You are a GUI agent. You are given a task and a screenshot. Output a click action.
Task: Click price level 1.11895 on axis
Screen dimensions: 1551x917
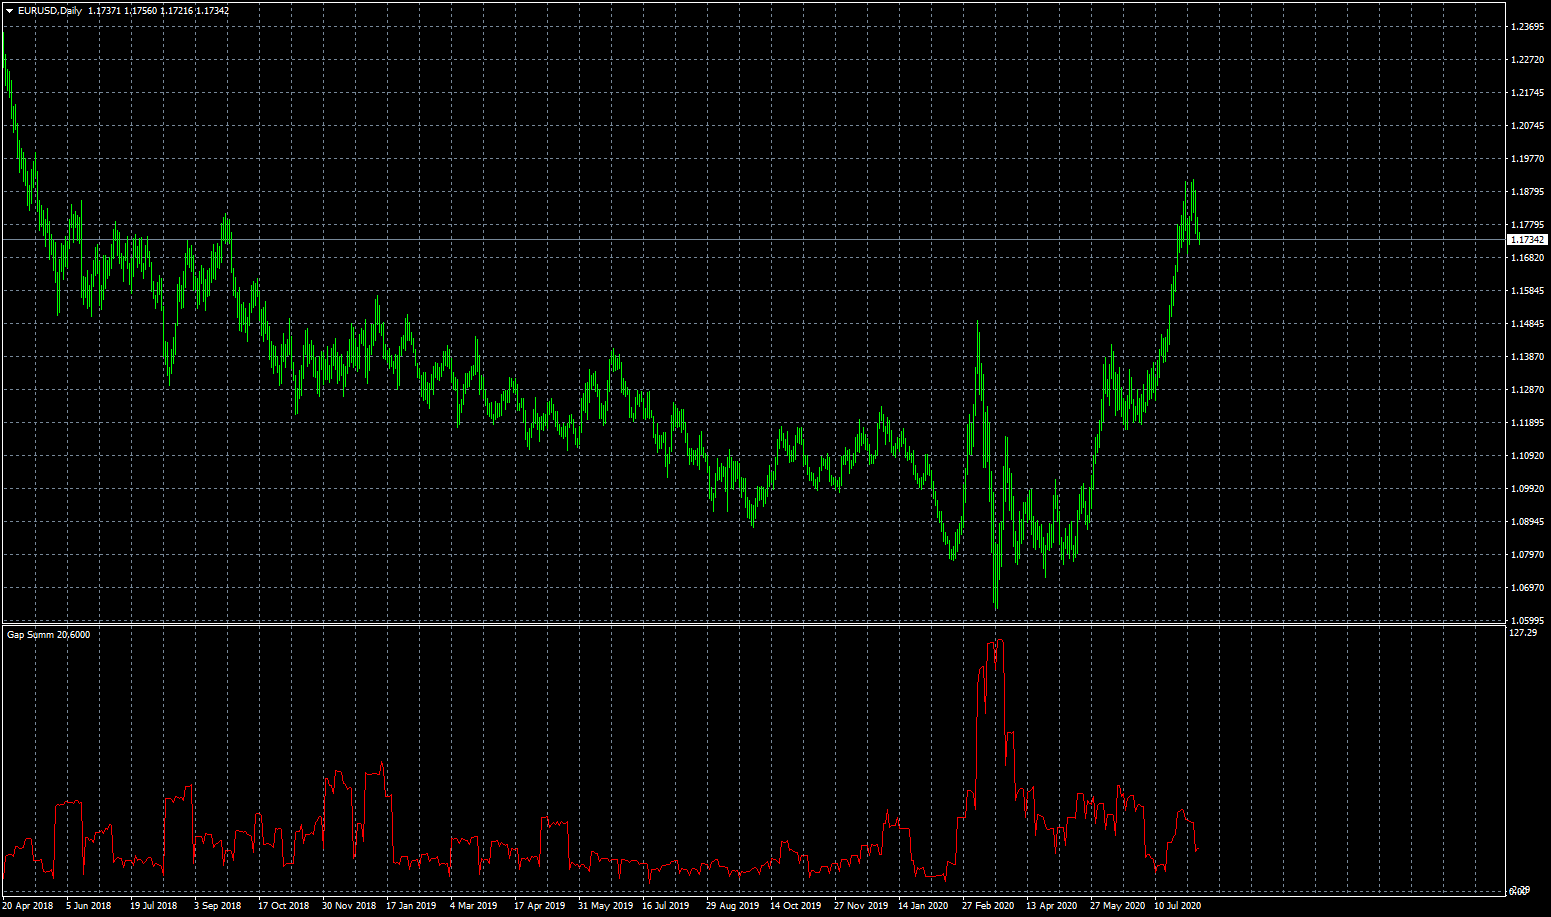1527,423
